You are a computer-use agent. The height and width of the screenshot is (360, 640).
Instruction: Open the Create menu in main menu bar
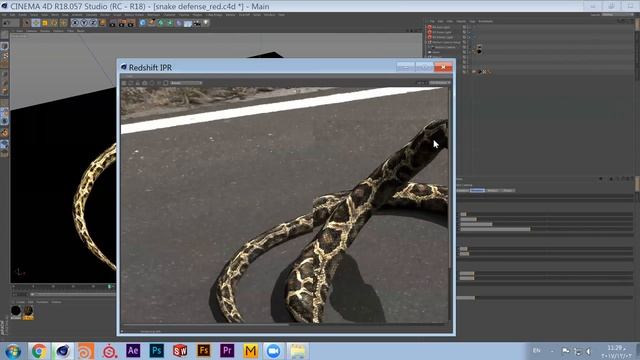[23, 15]
